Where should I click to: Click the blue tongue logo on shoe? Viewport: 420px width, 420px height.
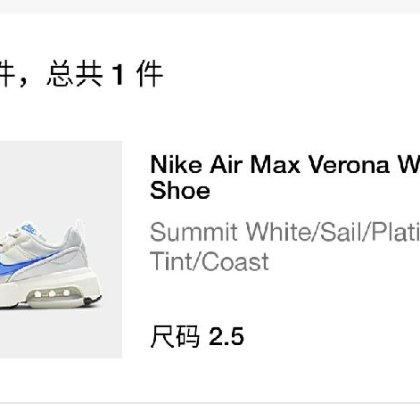coord(29,229)
